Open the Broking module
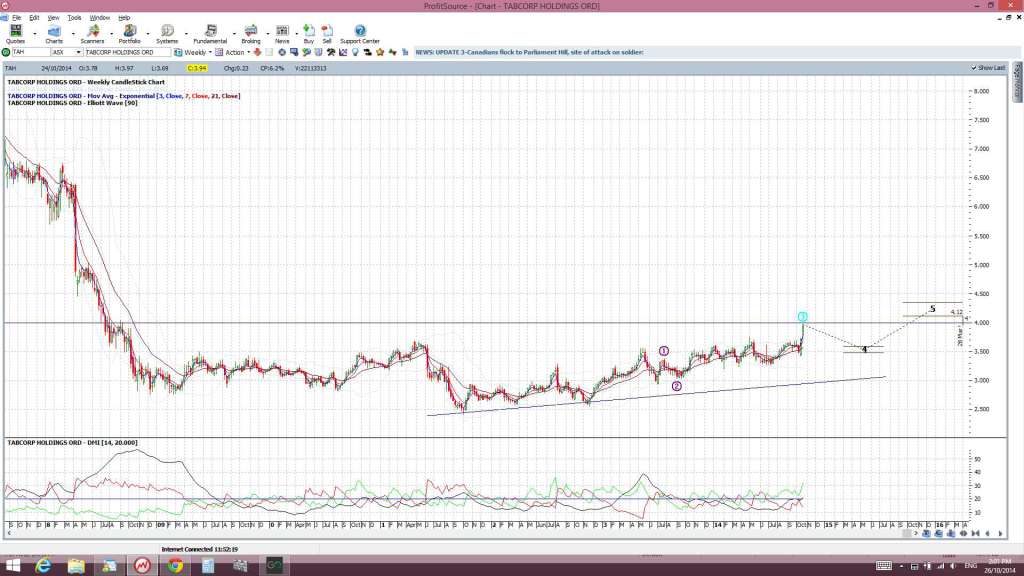 (251, 34)
